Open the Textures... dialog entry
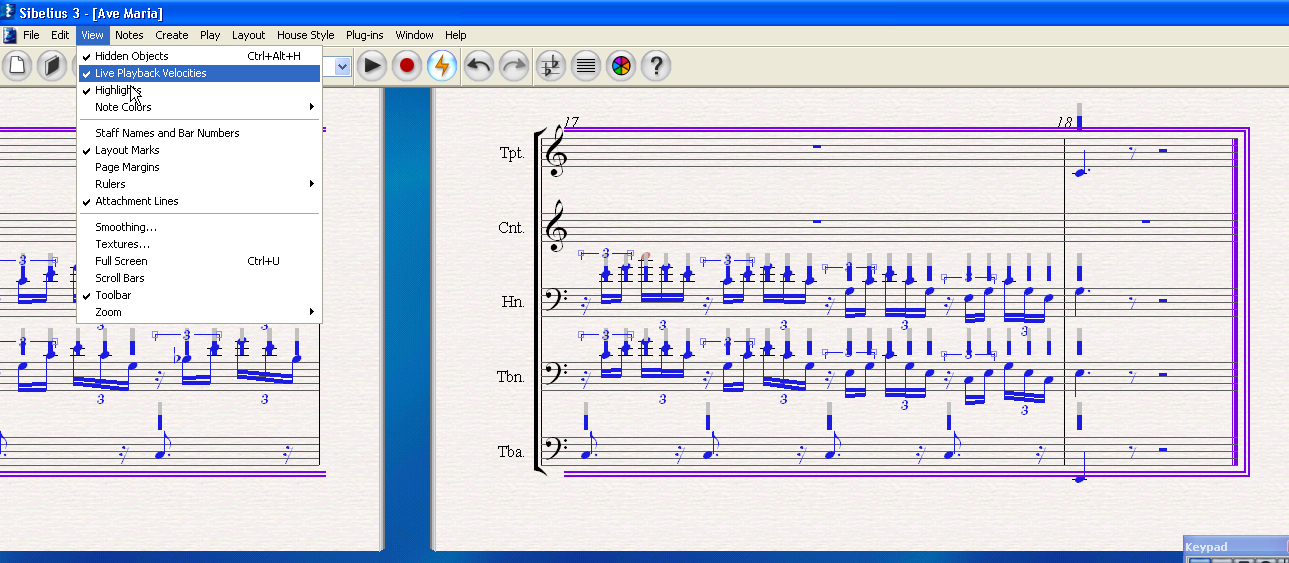1289x563 pixels. click(x=199, y=244)
